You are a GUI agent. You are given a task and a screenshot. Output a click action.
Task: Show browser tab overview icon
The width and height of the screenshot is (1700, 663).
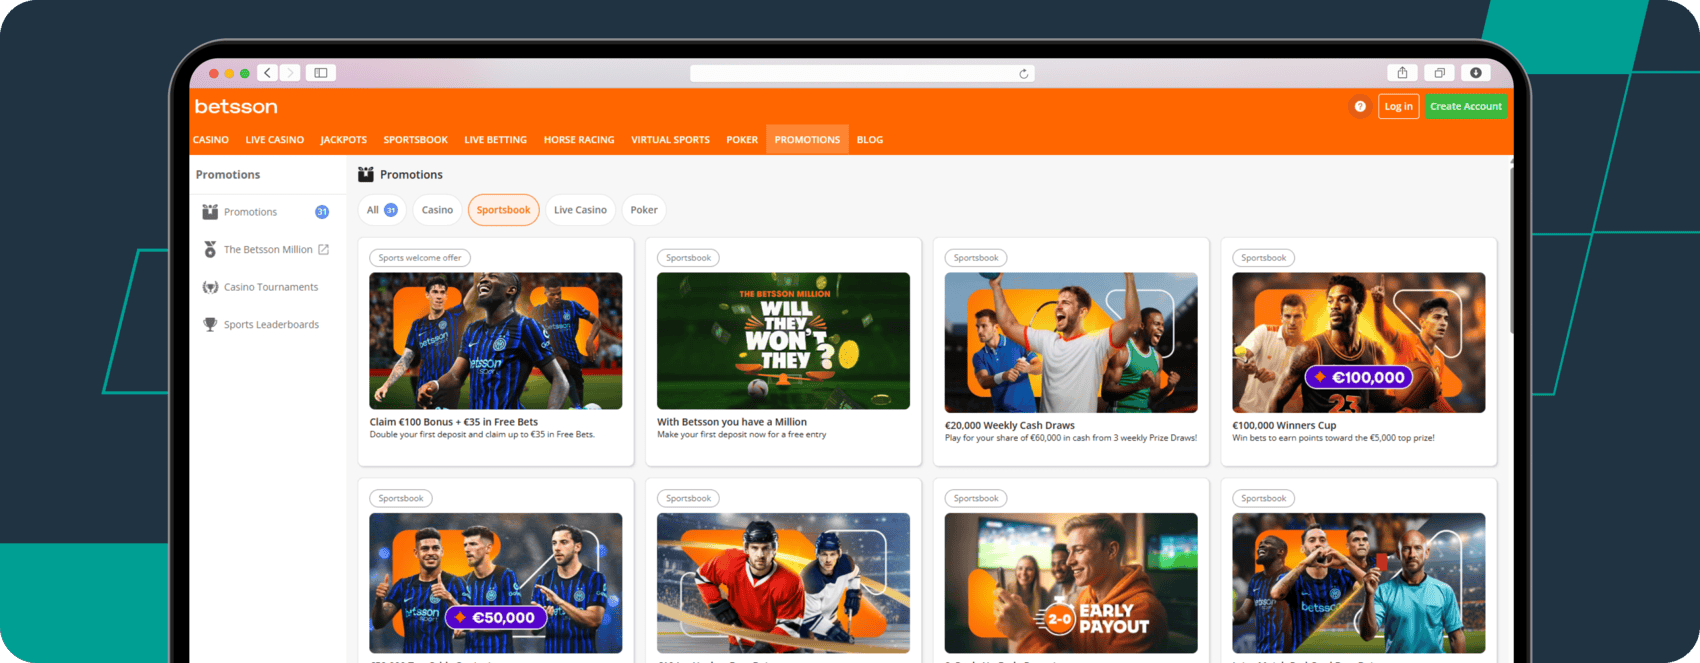pyautogui.click(x=1439, y=73)
